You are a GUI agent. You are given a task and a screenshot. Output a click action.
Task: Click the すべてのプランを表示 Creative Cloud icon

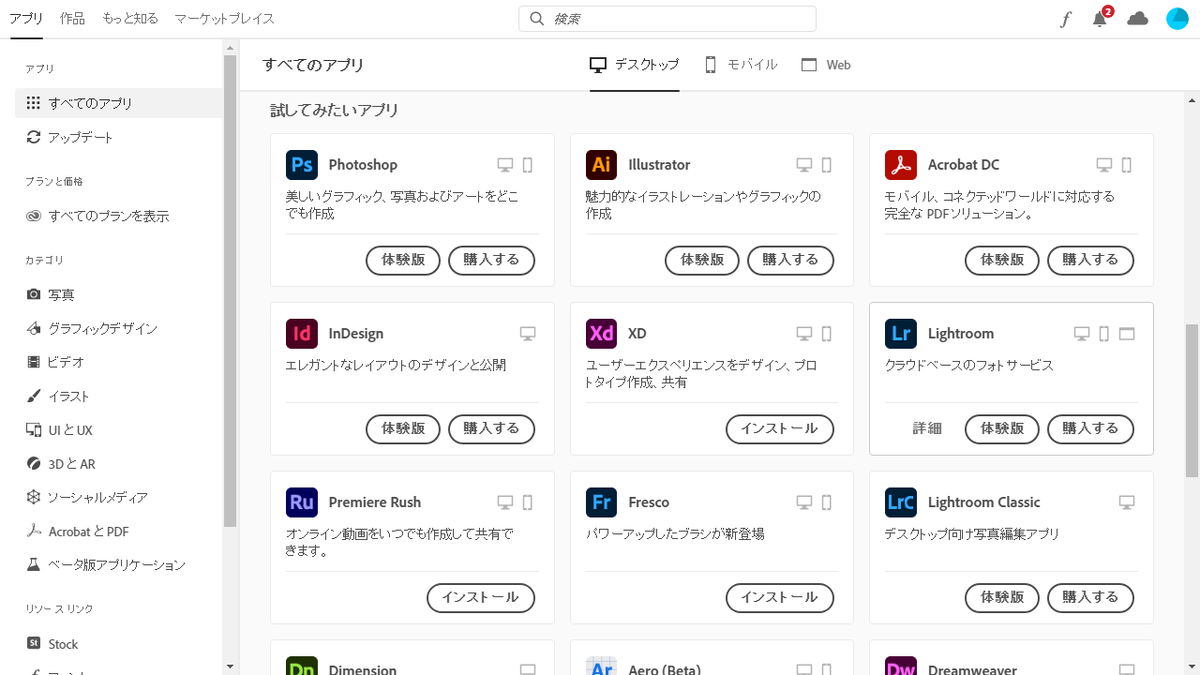pyautogui.click(x=34, y=216)
